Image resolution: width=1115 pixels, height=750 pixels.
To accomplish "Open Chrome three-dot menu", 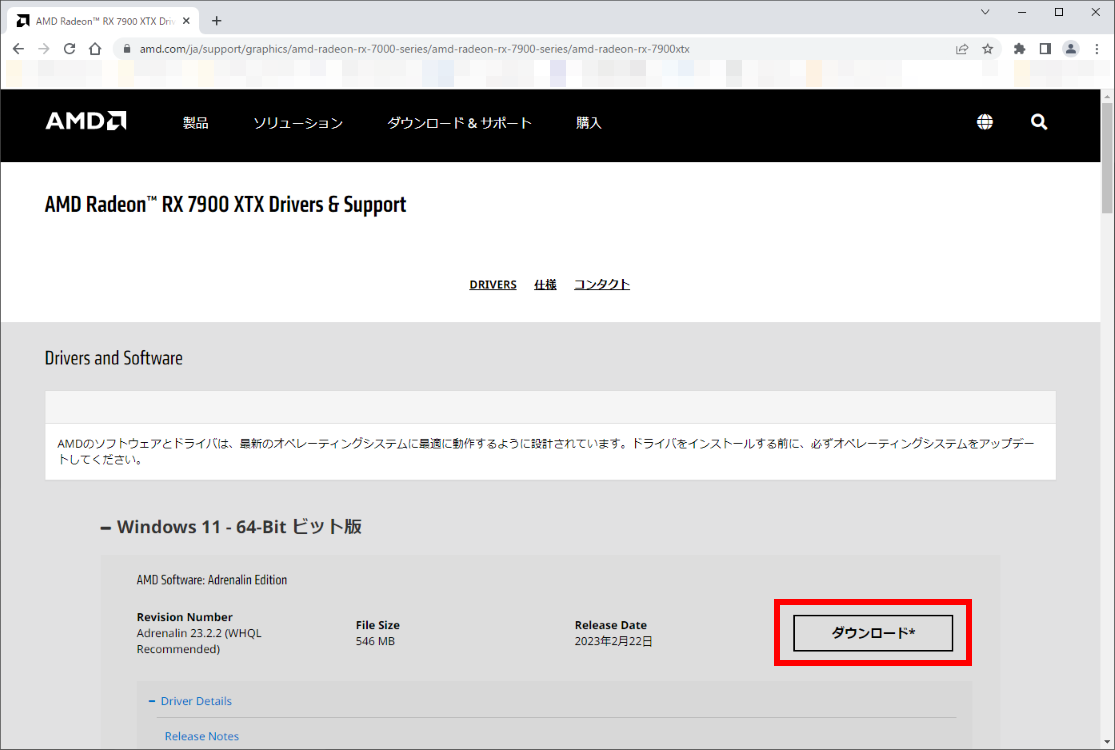I will coord(1097,49).
